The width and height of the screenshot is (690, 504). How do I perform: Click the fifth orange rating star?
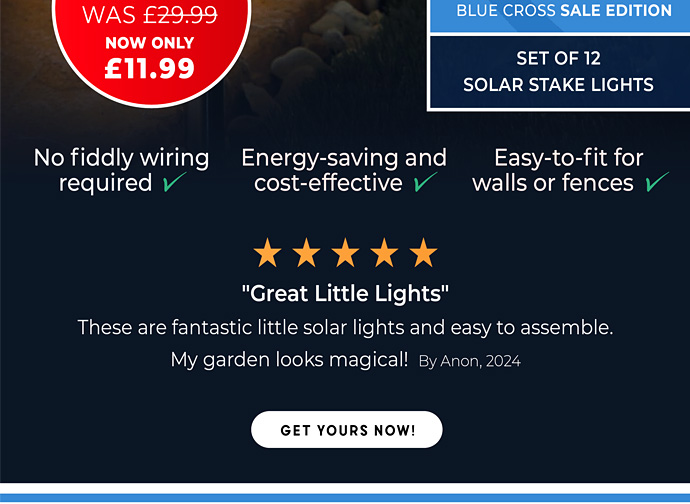coord(423,253)
